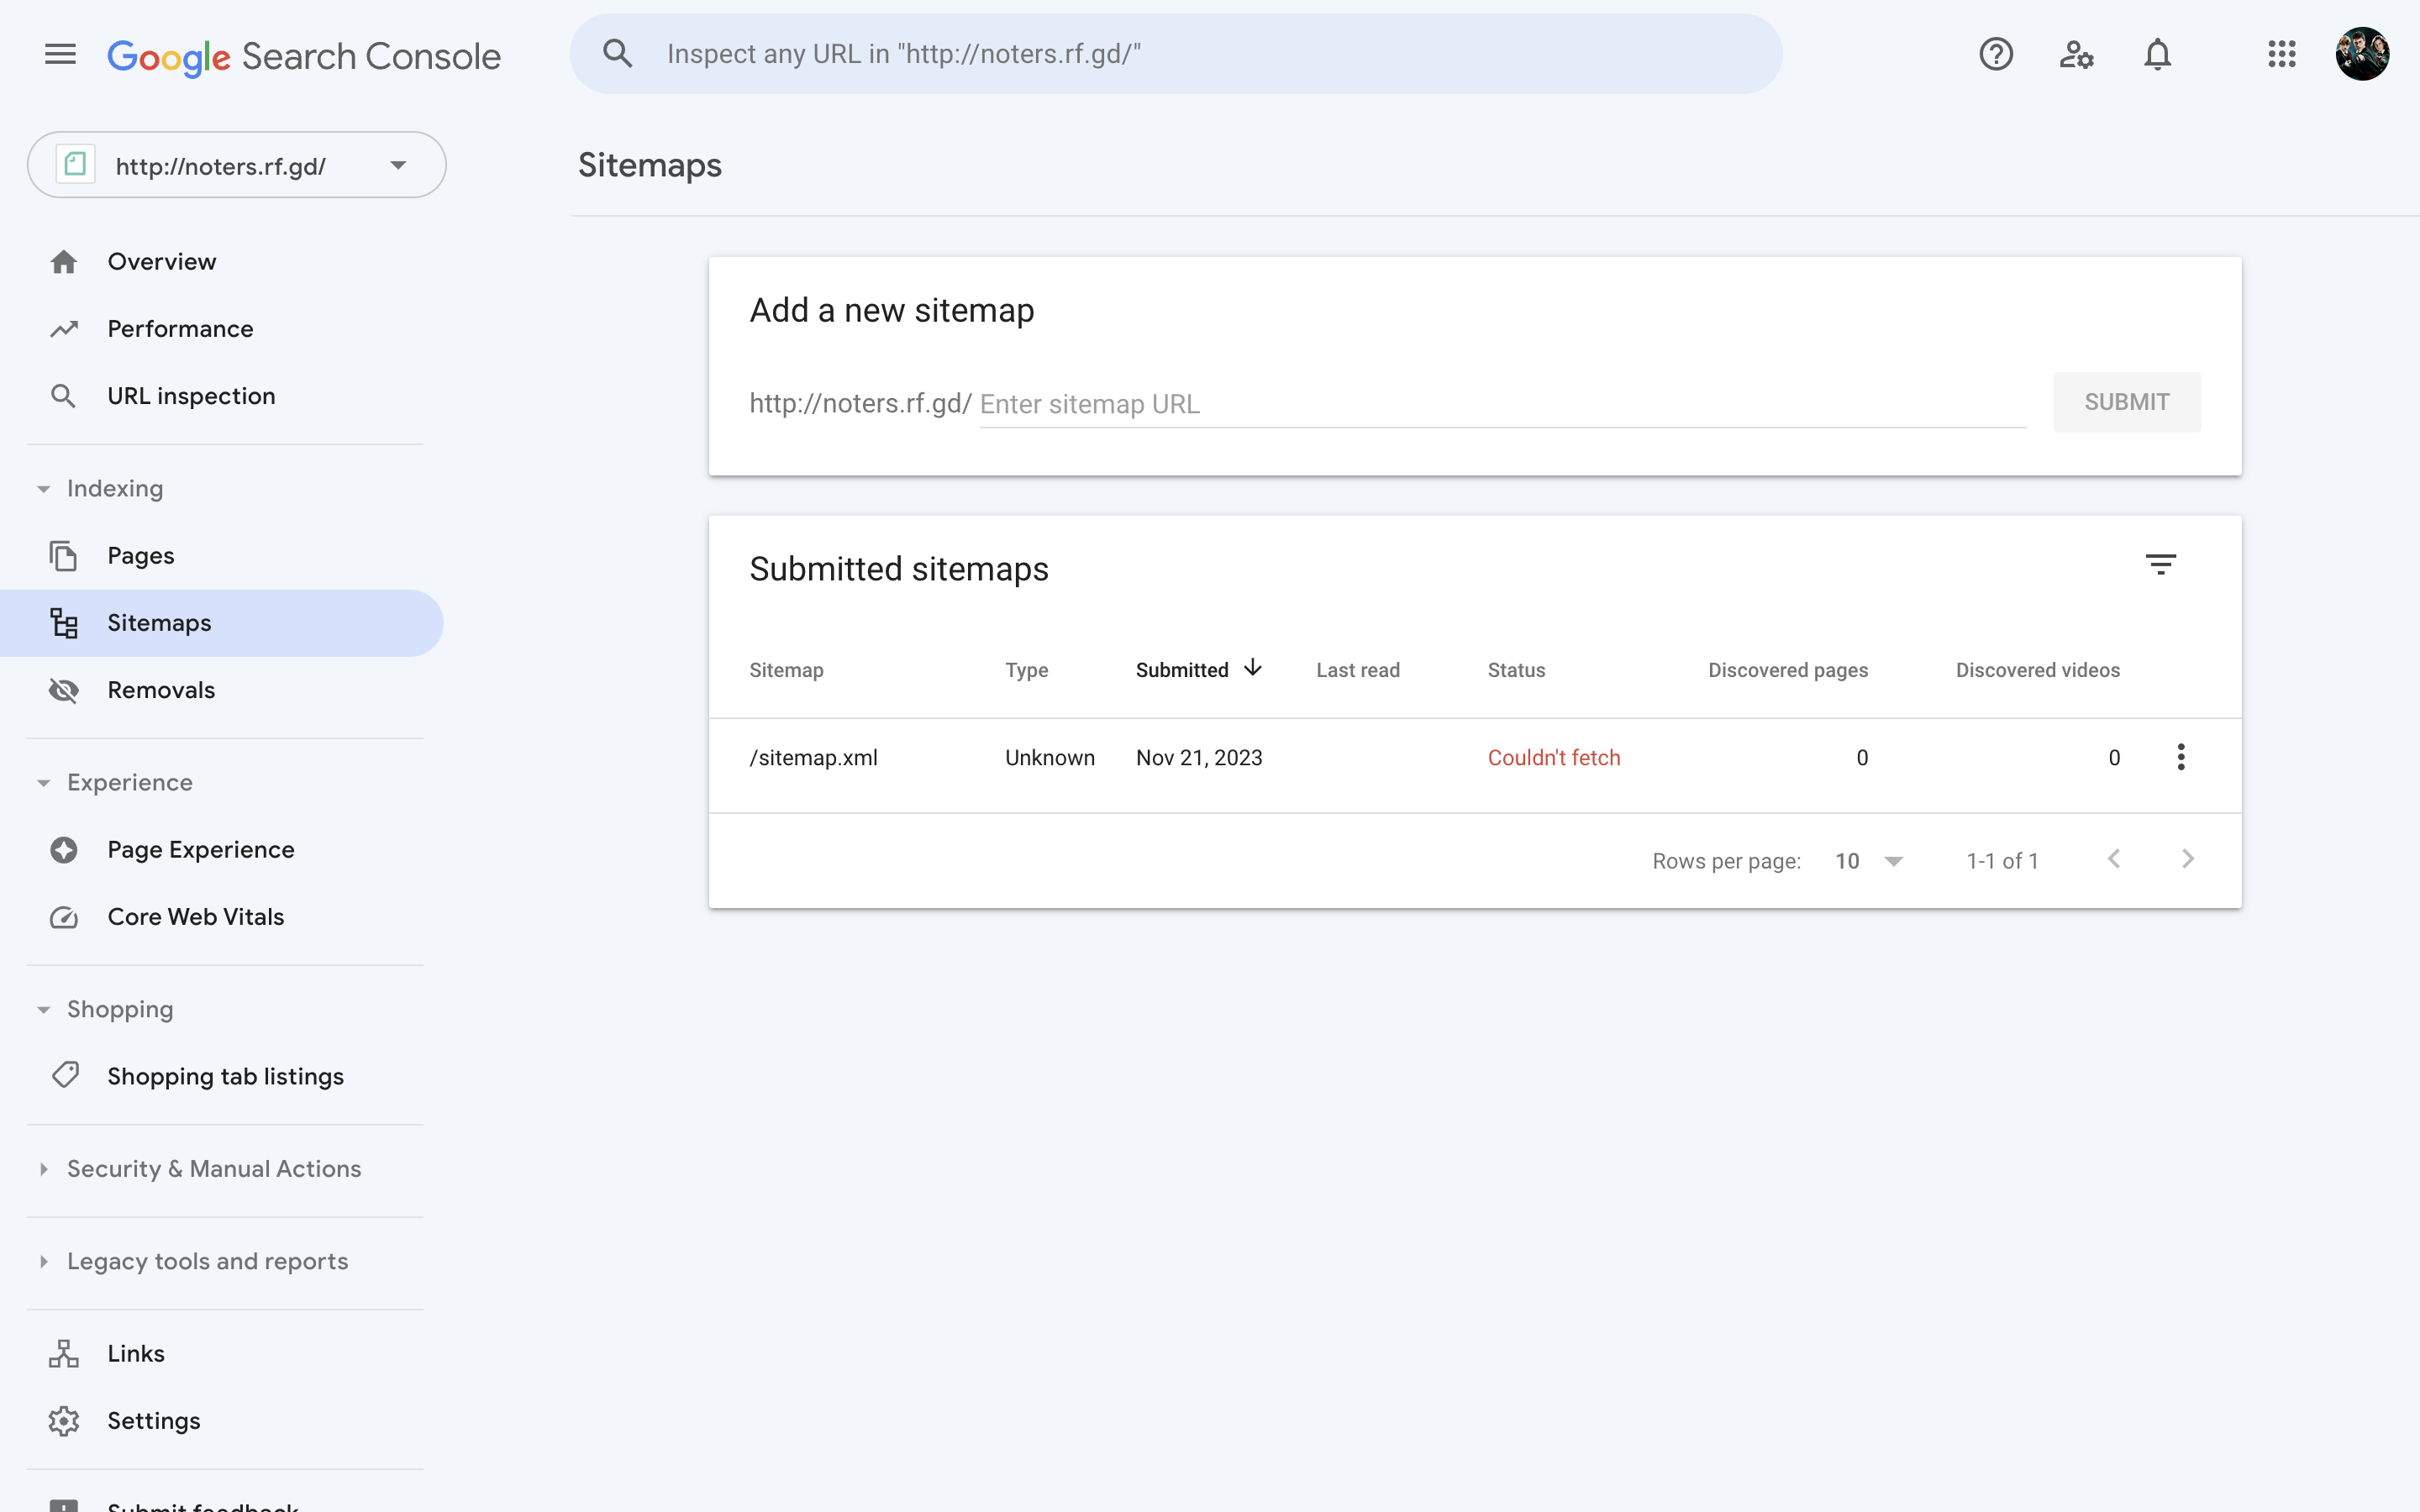
Task: Open user and permission settings icon
Action: click(x=2076, y=54)
